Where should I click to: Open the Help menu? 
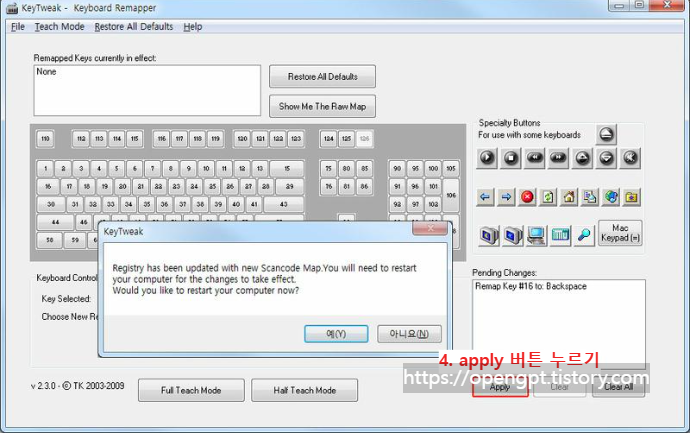193,27
